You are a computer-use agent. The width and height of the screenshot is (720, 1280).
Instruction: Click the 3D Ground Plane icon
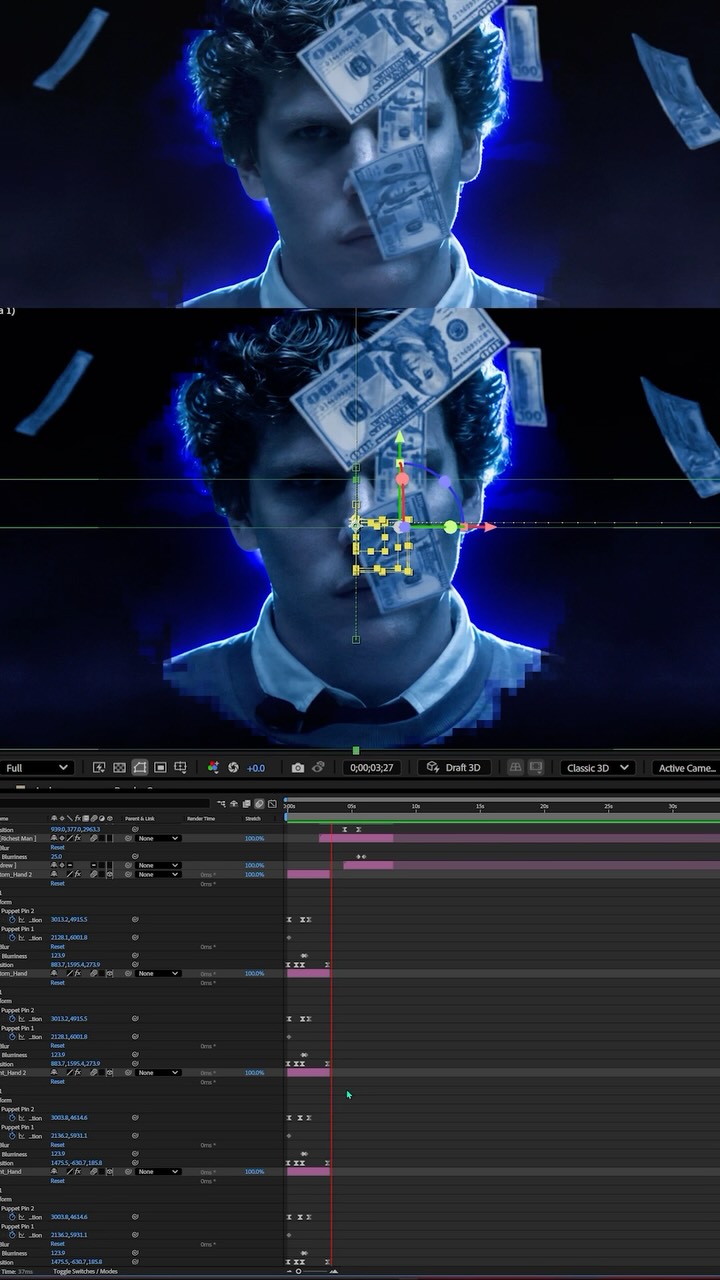[516, 767]
